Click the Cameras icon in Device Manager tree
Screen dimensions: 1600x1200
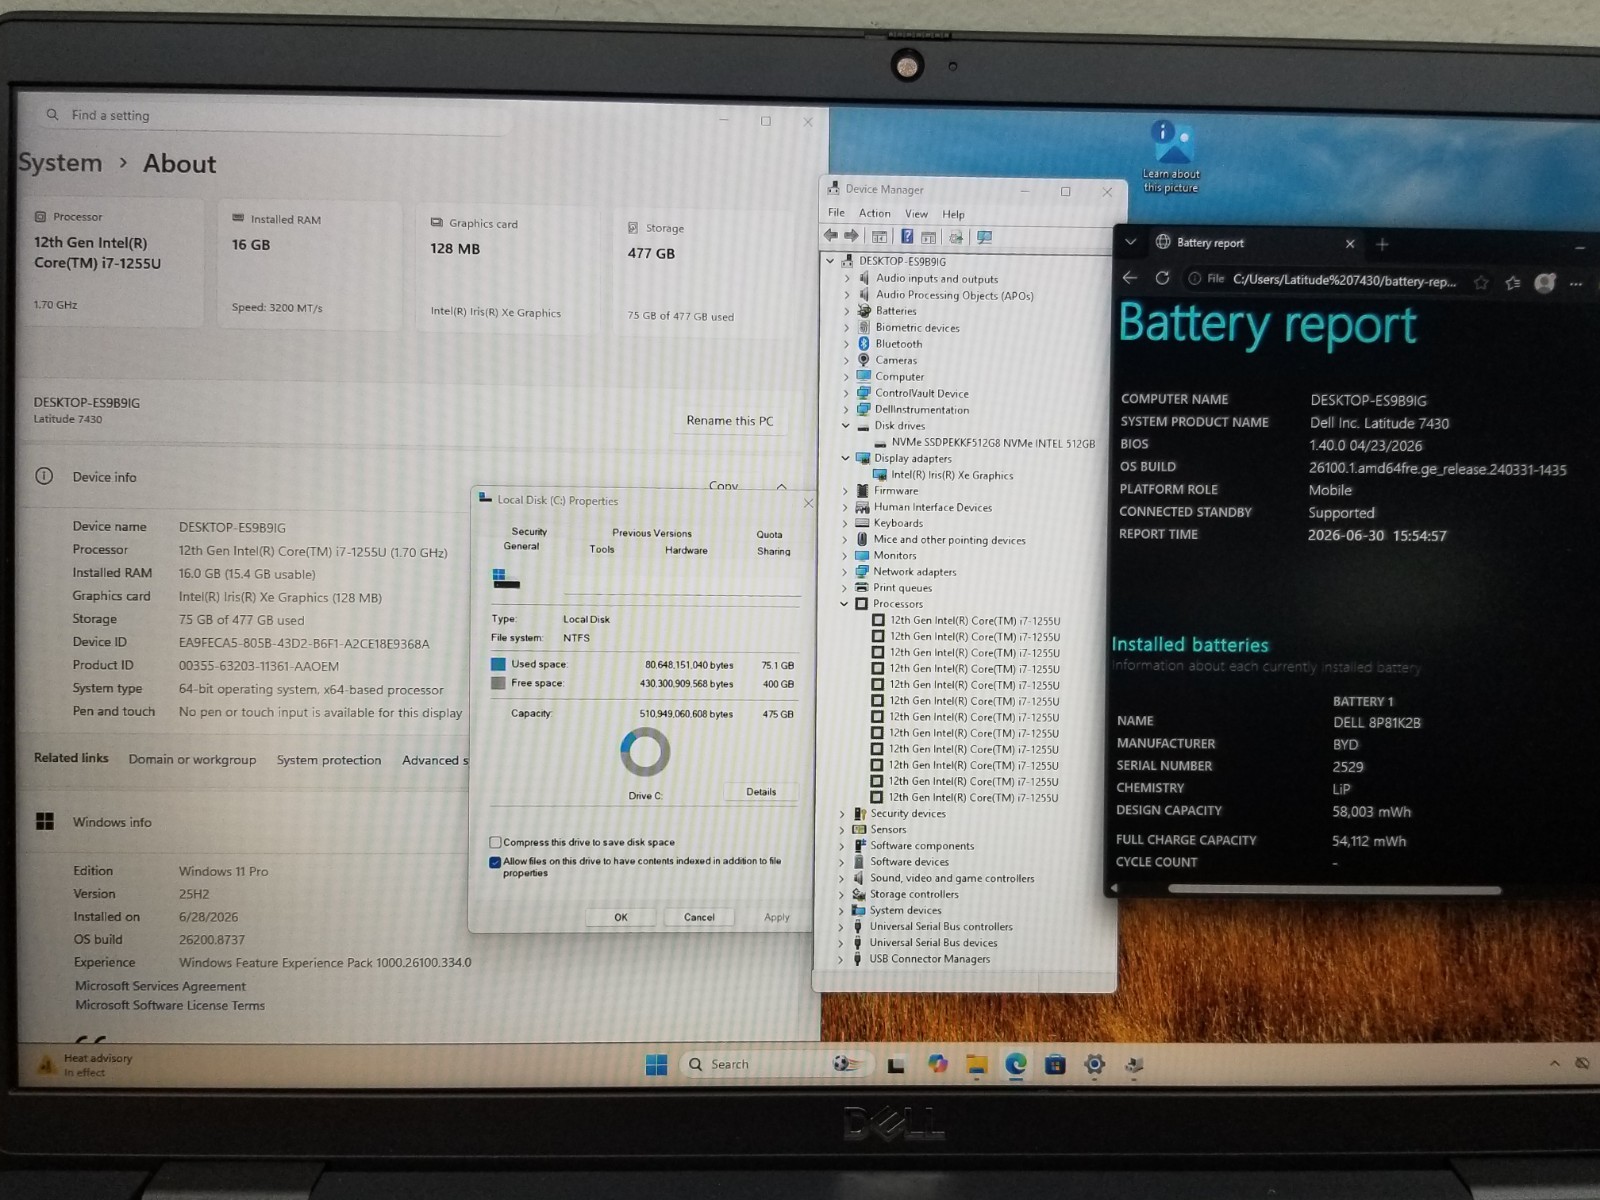(x=864, y=360)
